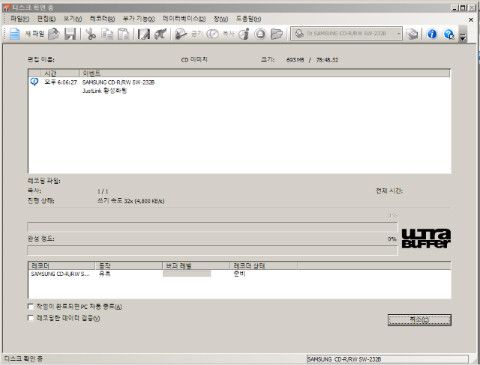Screen dimensions: 480x365
Task: Click the status bar SAMSUNG CD-R/RW SW-232B field
Action: 387,359
